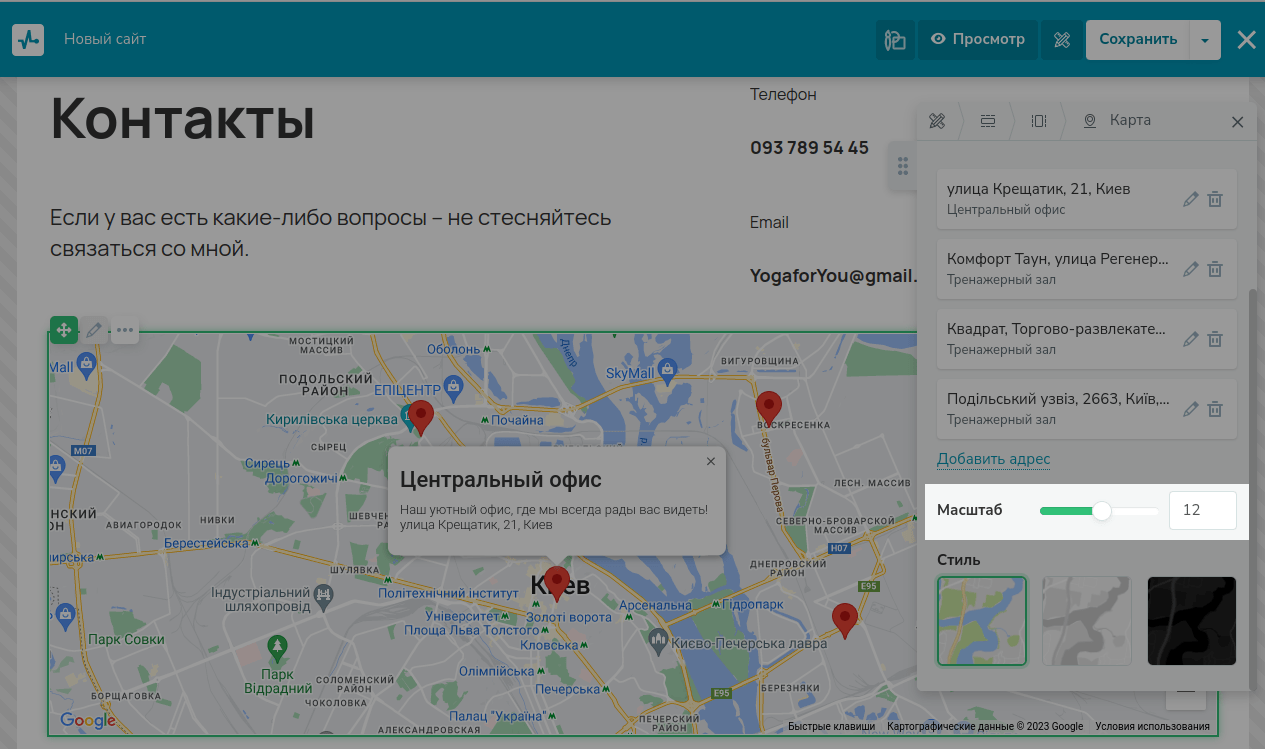
Task: Click the Добавить адрес link
Action: click(994, 459)
